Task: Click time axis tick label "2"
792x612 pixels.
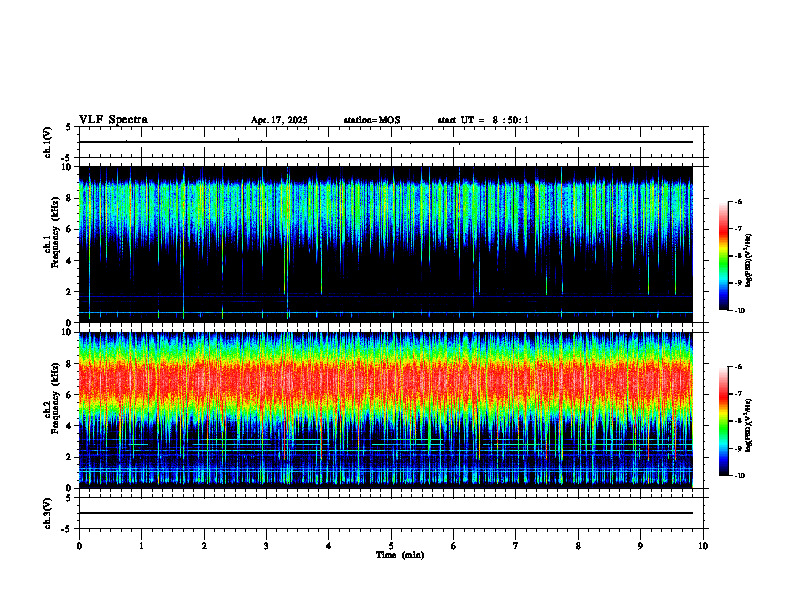Action: tap(204, 546)
